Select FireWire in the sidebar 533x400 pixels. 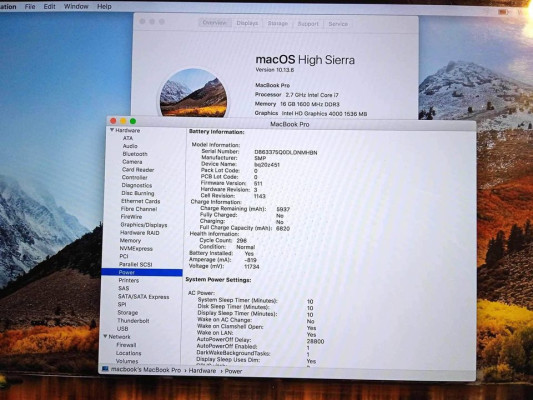131,217
